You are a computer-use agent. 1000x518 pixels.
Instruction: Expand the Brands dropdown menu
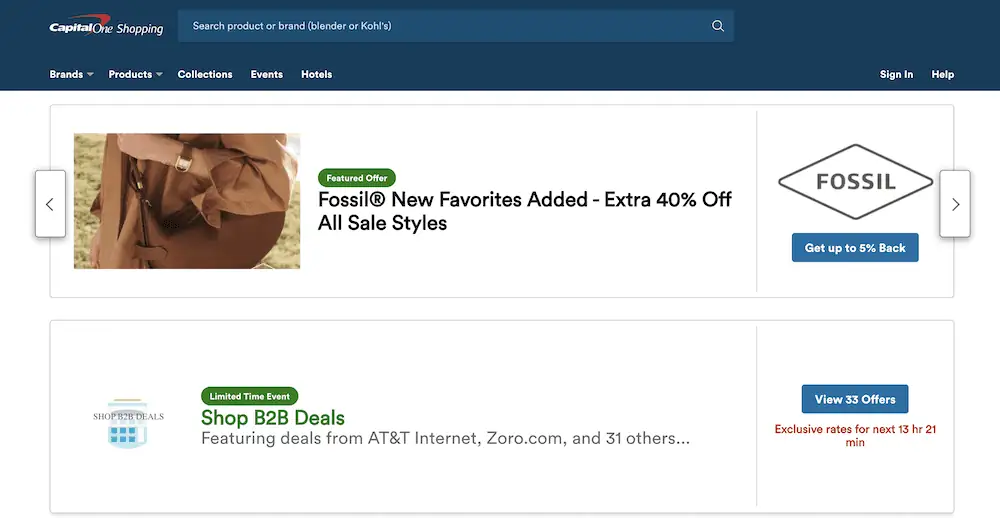point(71,74)
